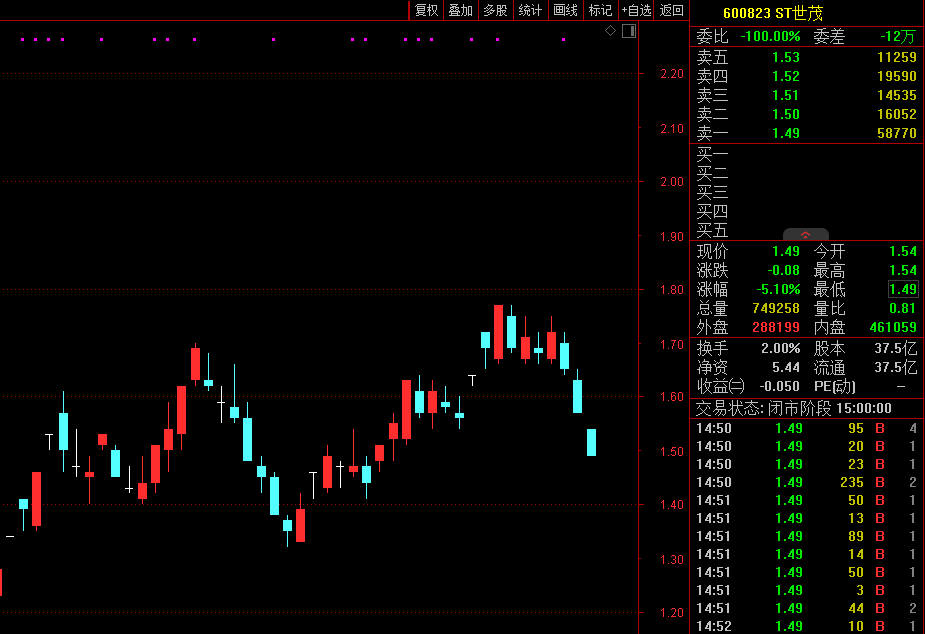
Task: Click the 收益(二) earnings label
Action: point(721,385)
